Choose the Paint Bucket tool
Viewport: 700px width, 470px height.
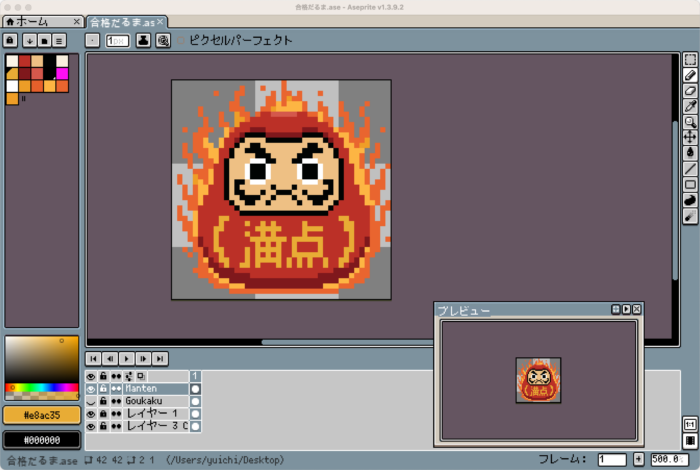click(690, 152)
